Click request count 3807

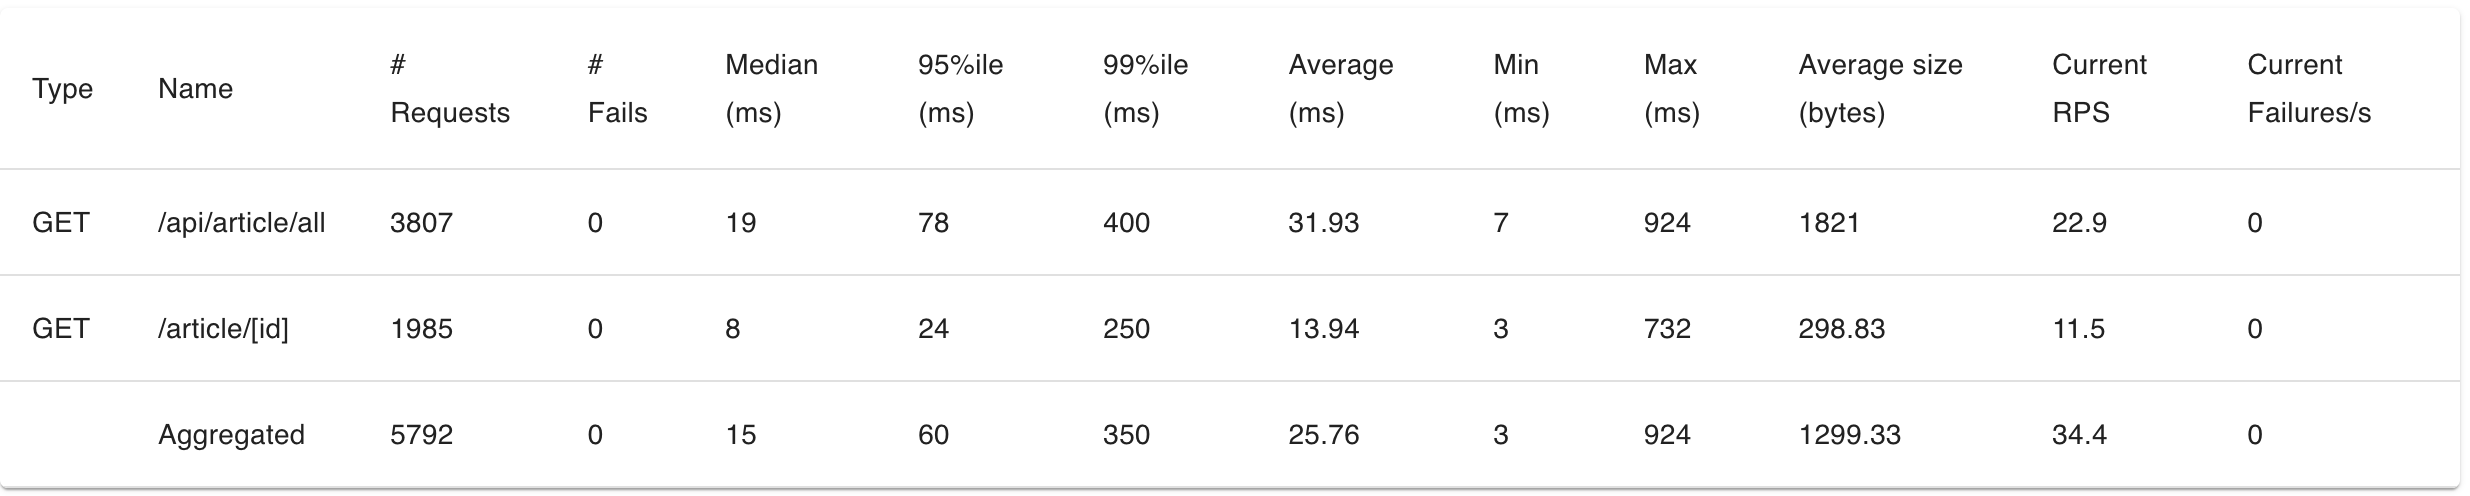[421, 222]
